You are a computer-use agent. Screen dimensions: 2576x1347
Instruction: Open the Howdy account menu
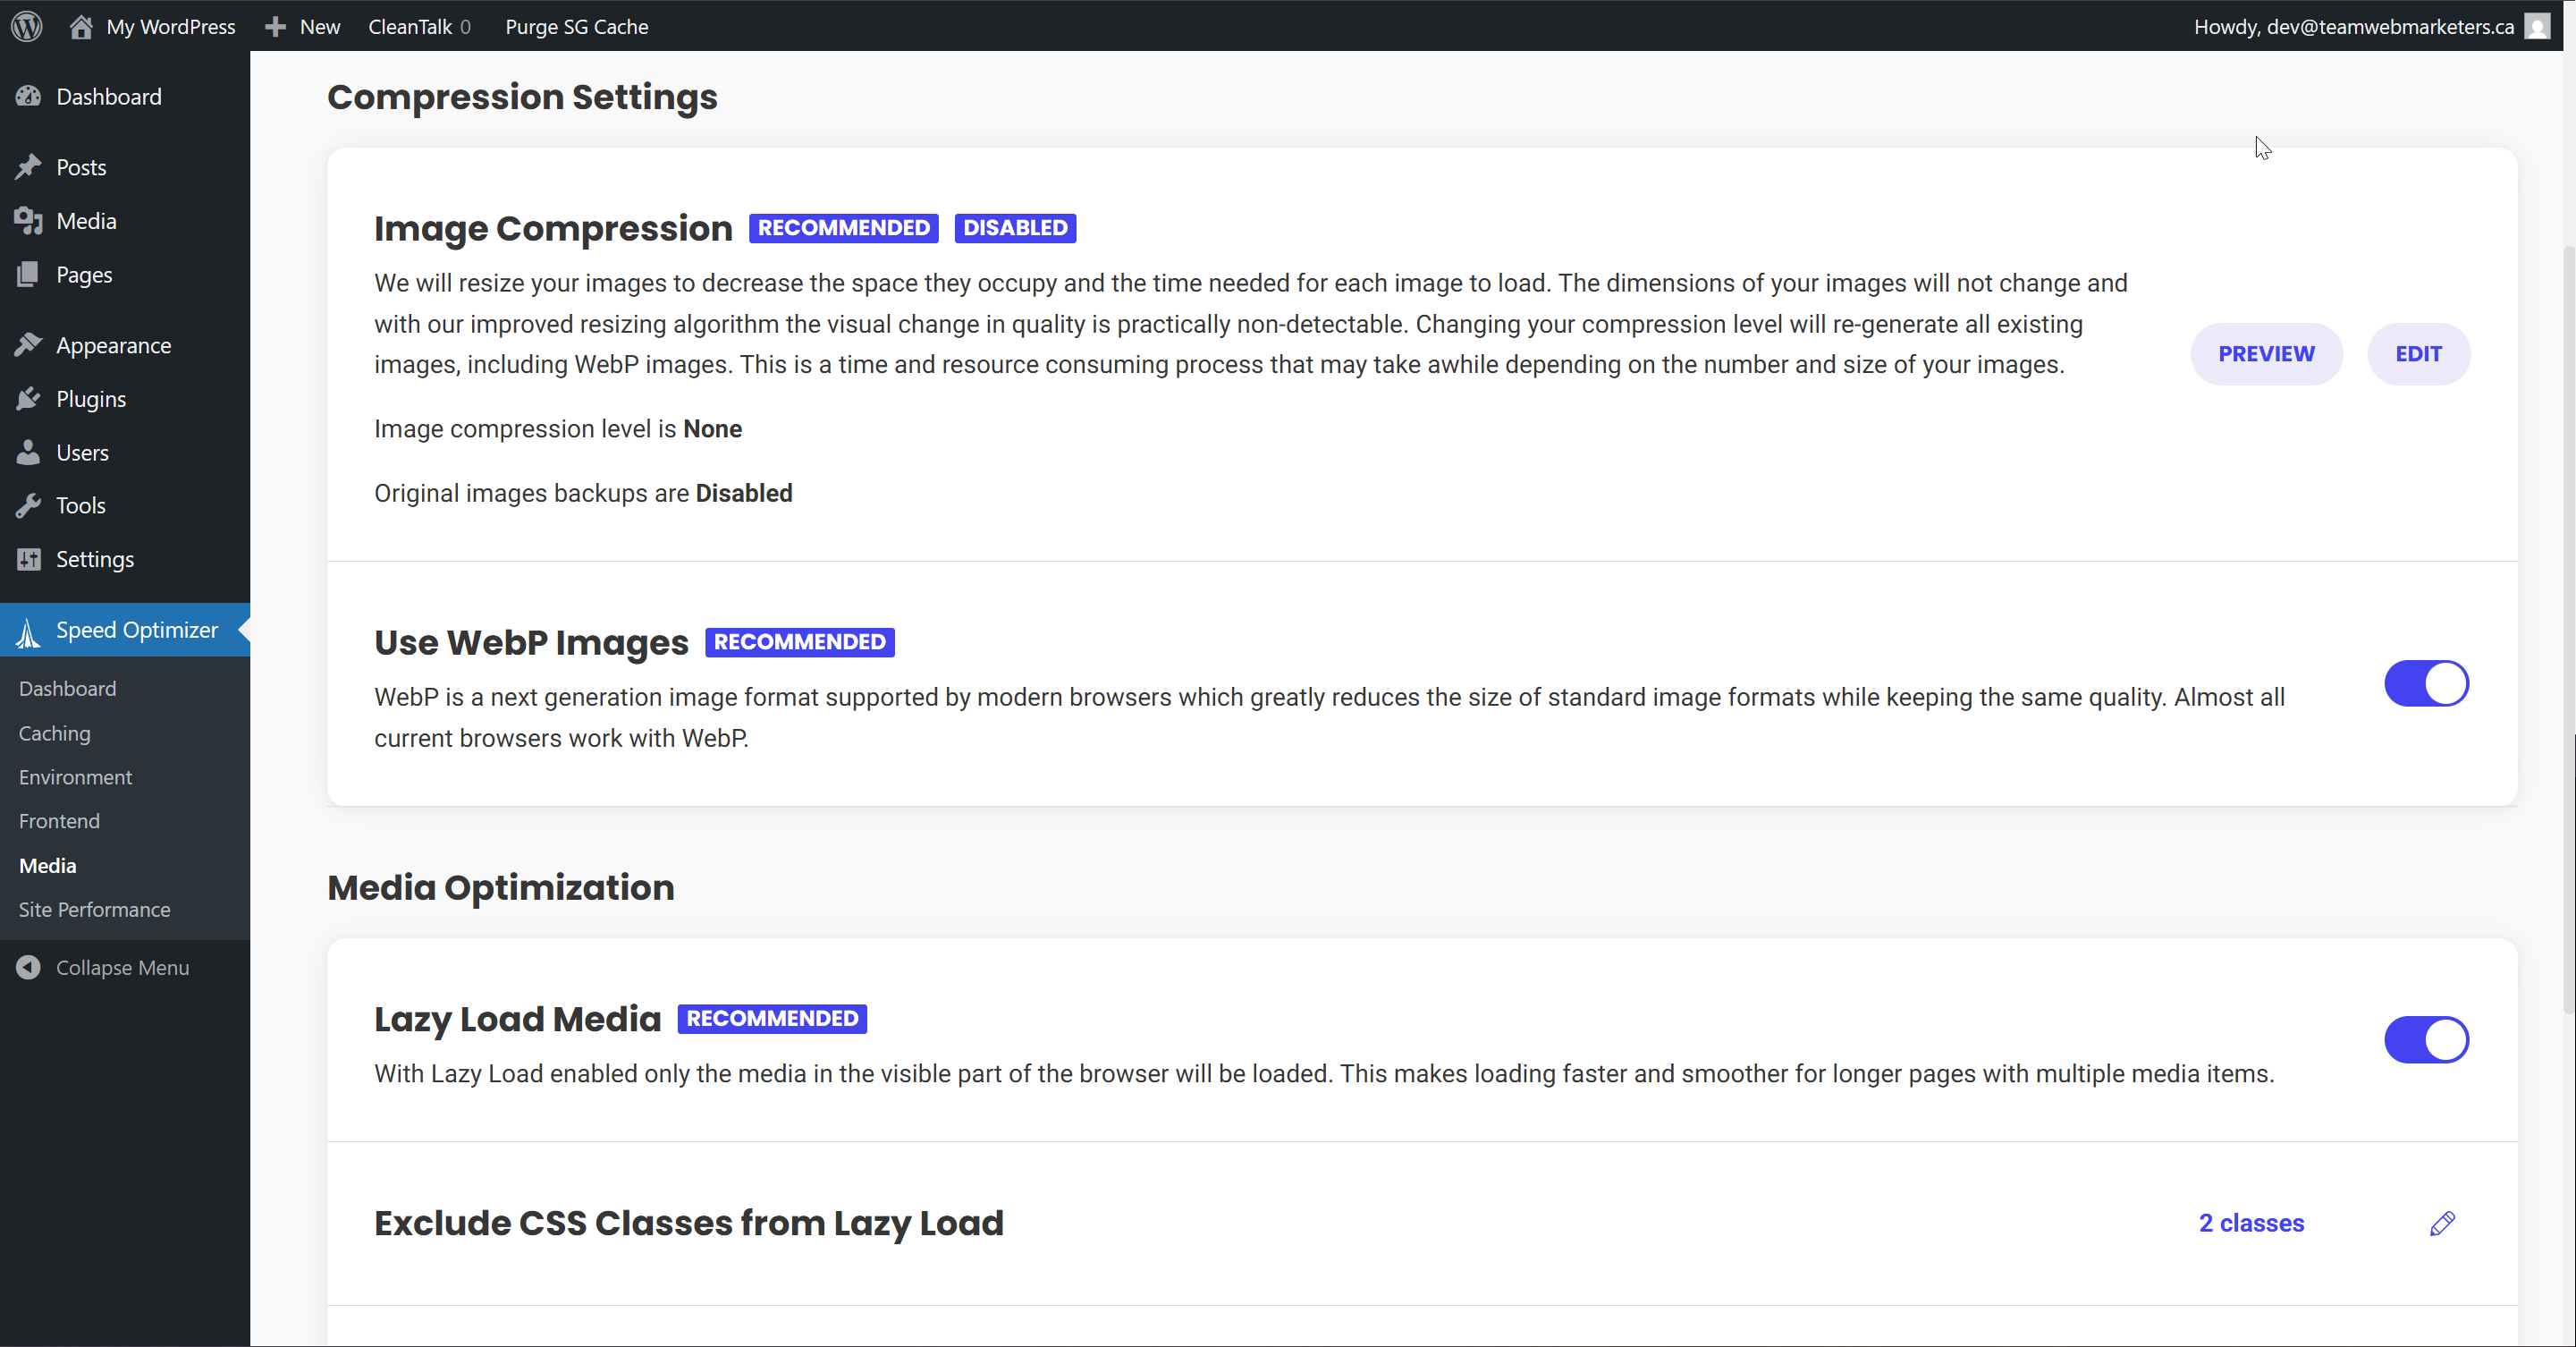click(2353, 26)
